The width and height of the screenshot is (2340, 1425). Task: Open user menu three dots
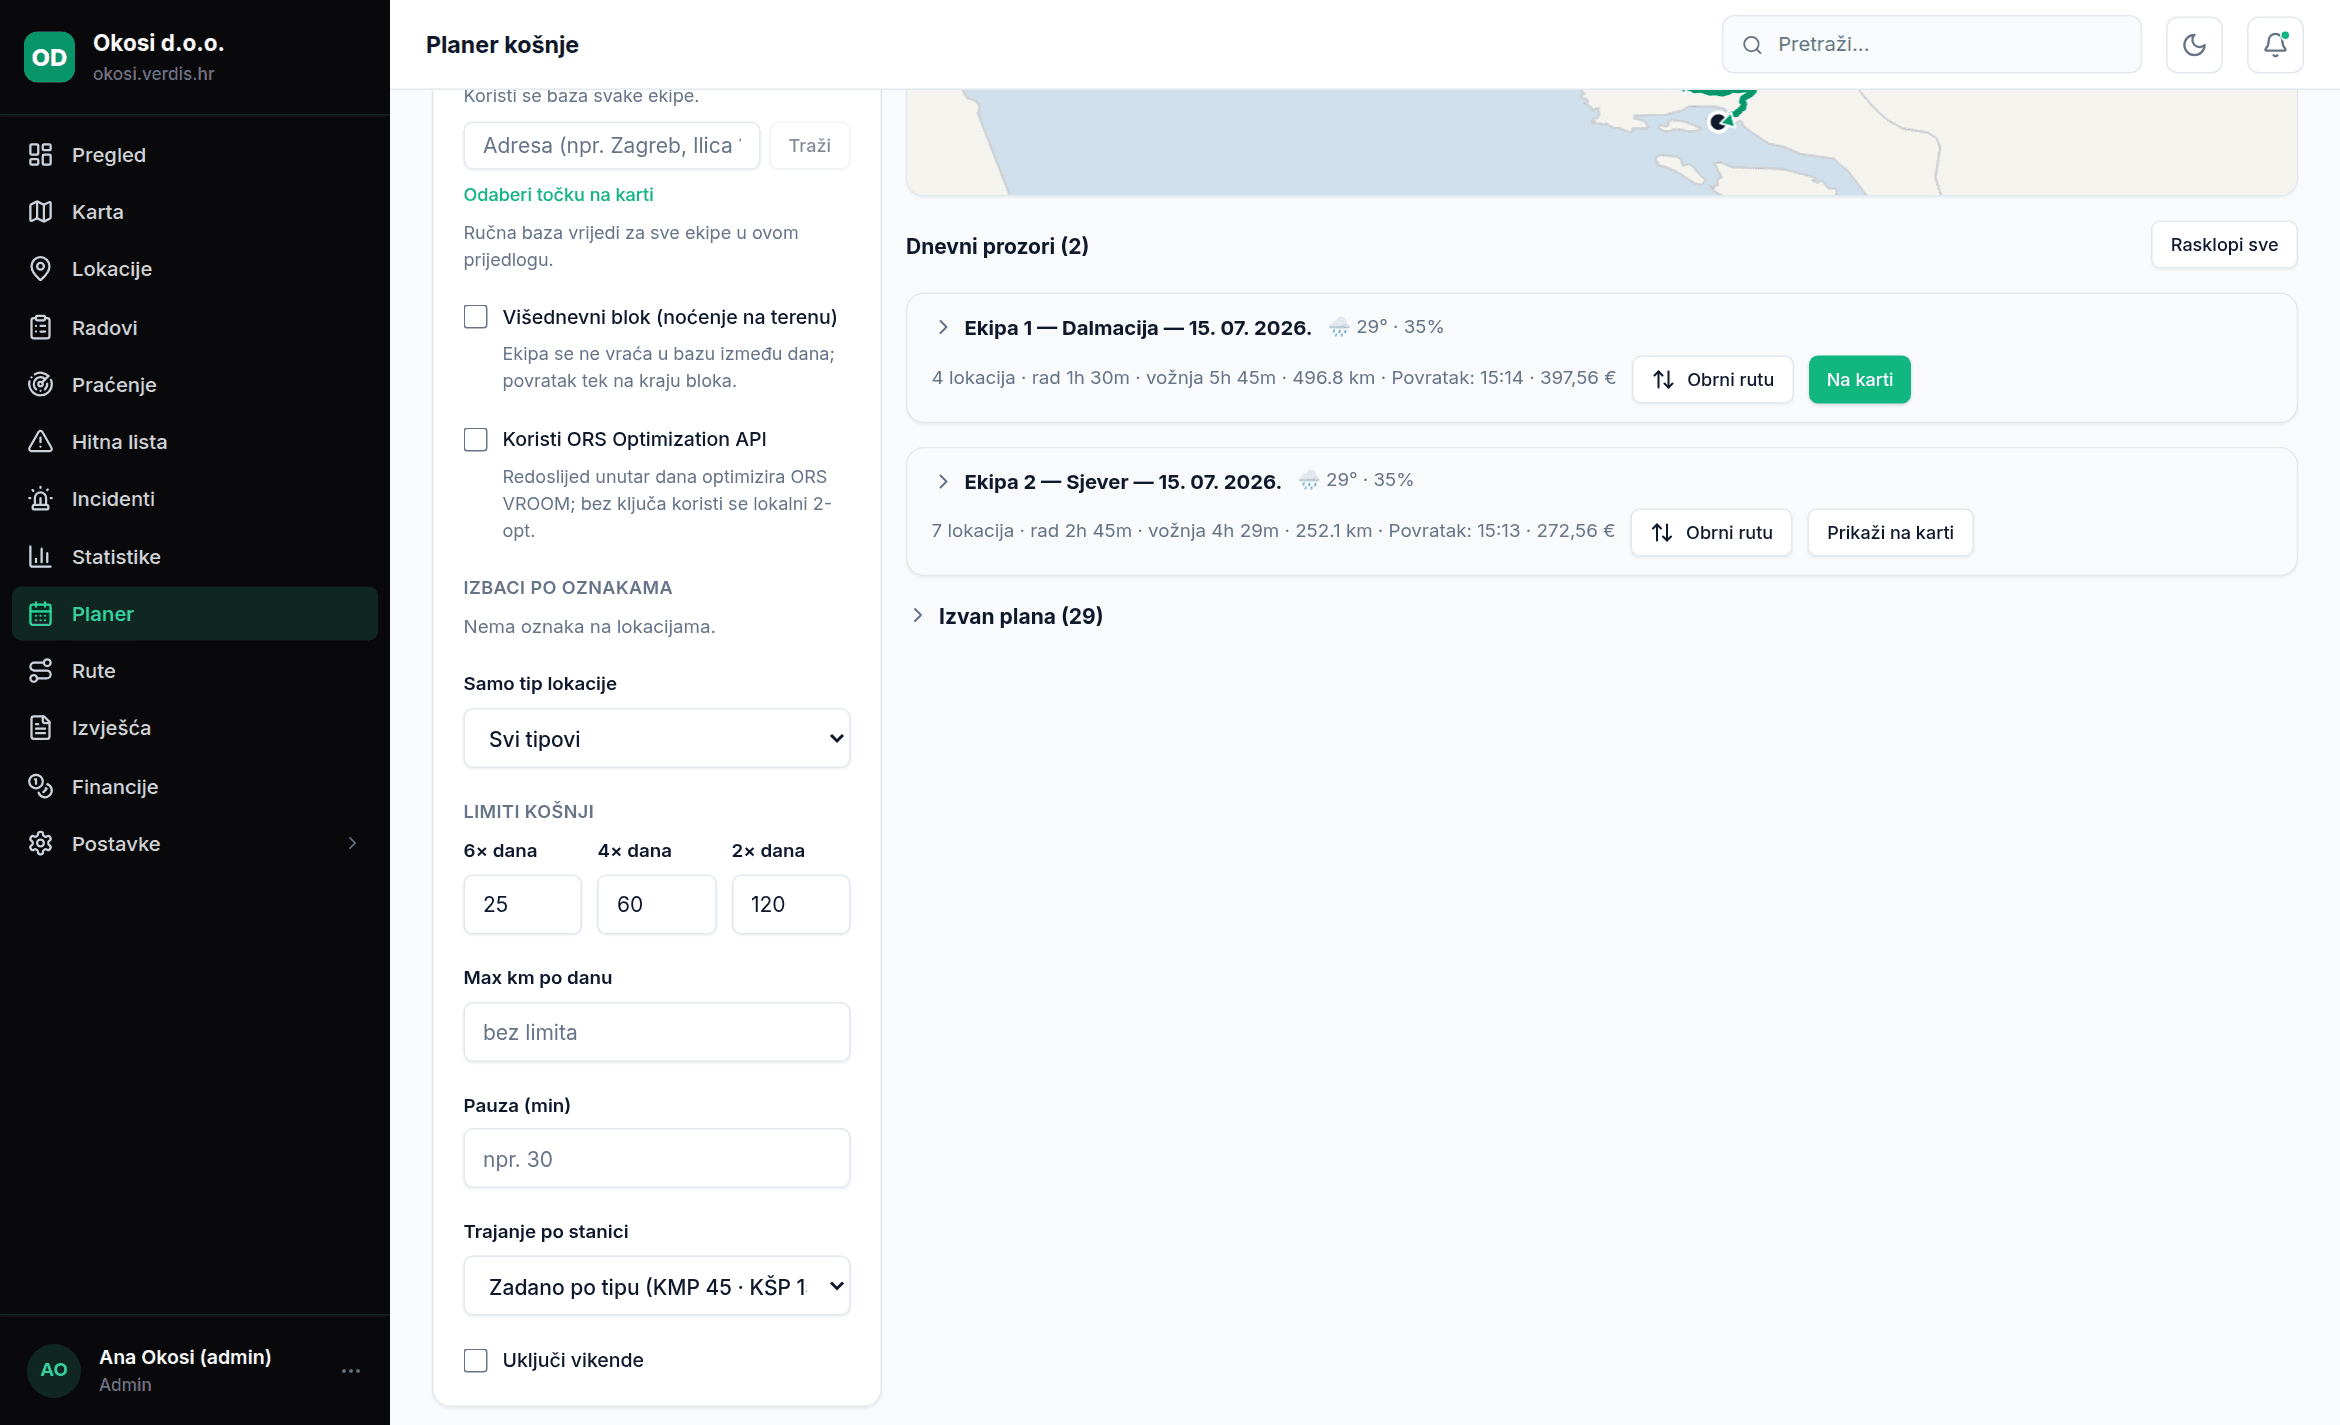[x=350, y=1370]
